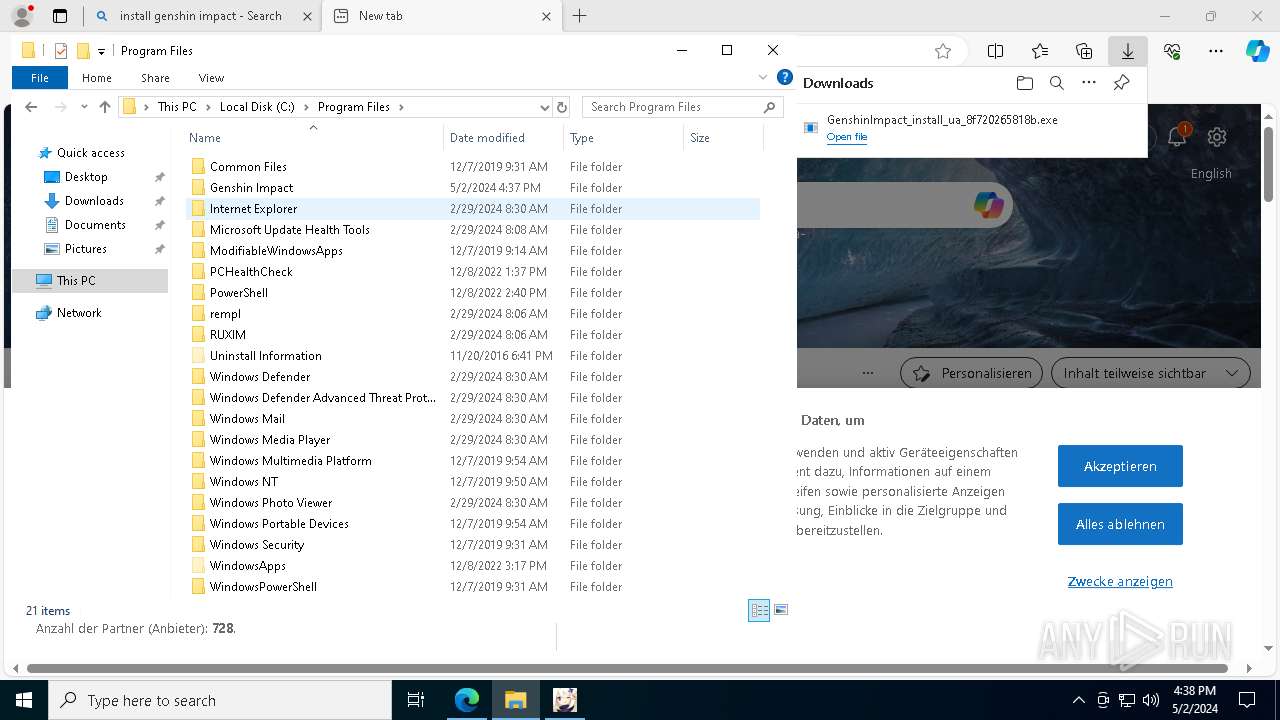Open taskbar volume control
Viewport: 1280px width, 720px height.
coord(1151,700)
